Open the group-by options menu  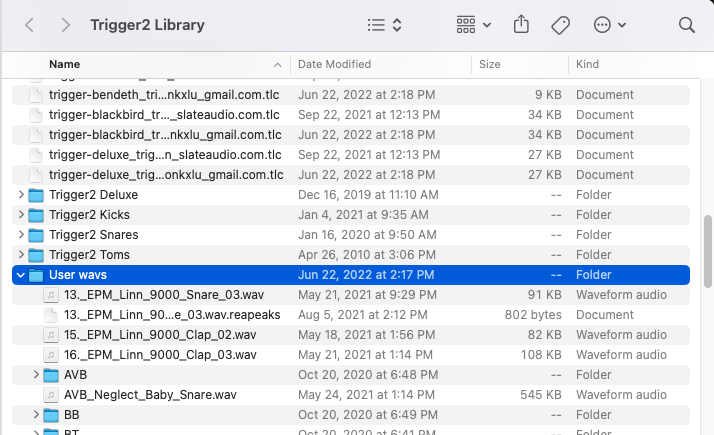(474, 25)
